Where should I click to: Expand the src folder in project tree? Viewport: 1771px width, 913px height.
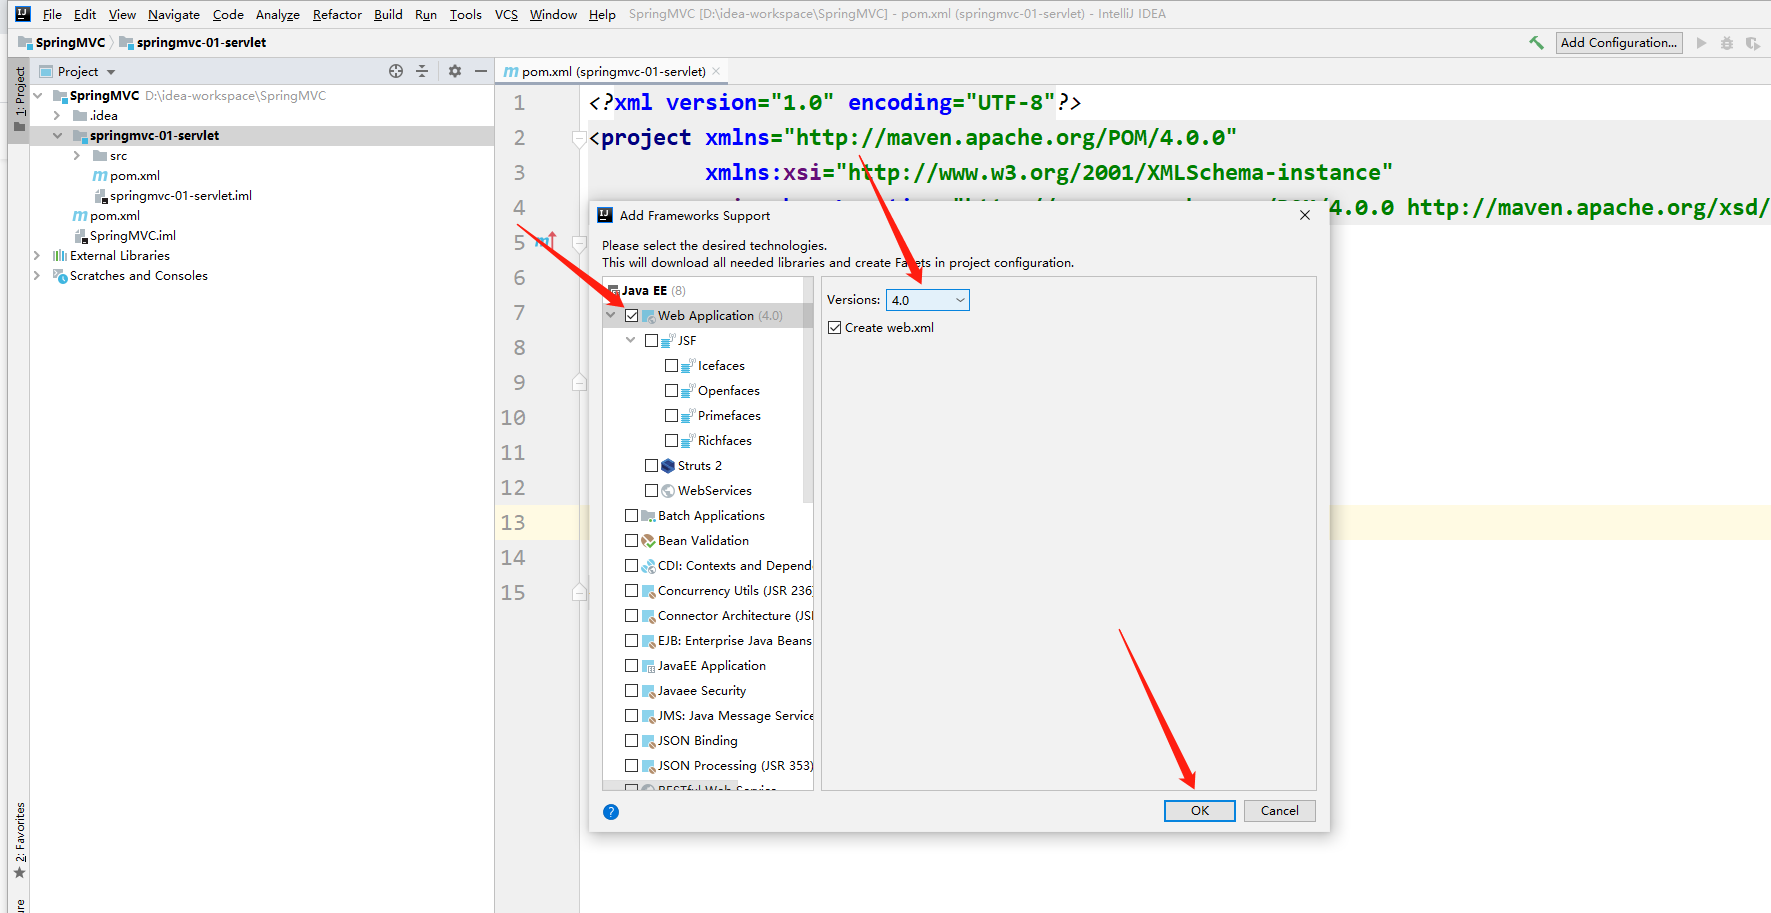click(77, 156)
